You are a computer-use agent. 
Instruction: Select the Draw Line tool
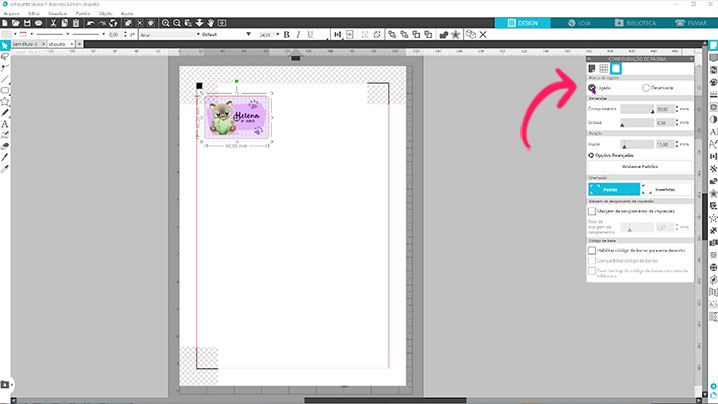(x=5, y=79)
